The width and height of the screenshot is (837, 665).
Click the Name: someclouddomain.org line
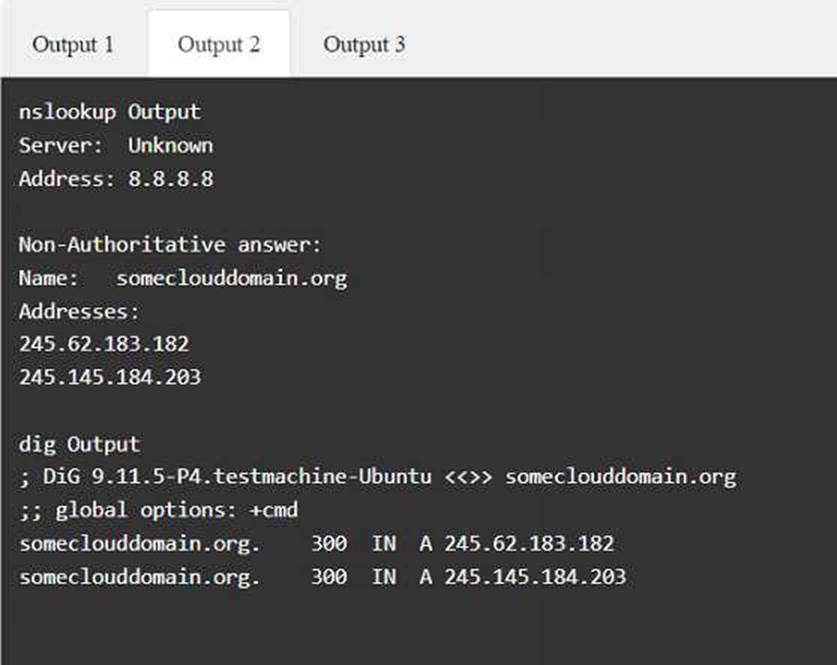pos(183,278)
